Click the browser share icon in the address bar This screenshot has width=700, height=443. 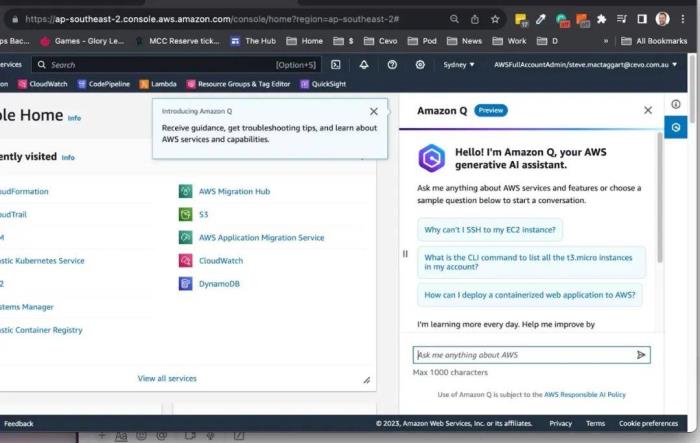click(x=475, y=19)
